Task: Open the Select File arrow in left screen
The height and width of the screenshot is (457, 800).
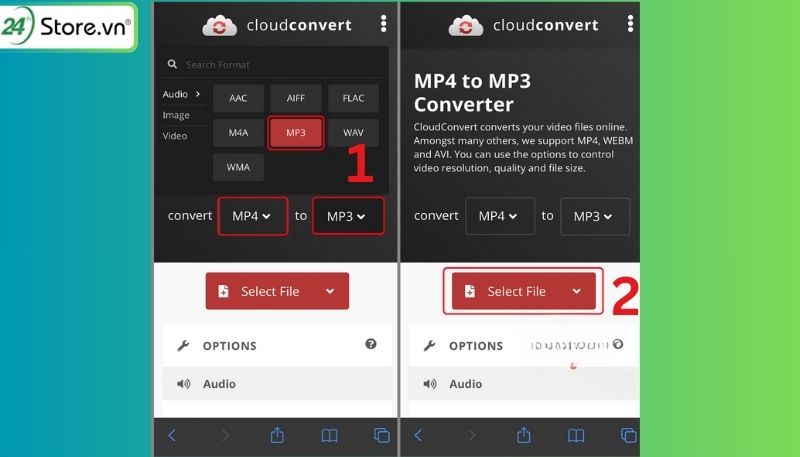Action: (330, 291)
